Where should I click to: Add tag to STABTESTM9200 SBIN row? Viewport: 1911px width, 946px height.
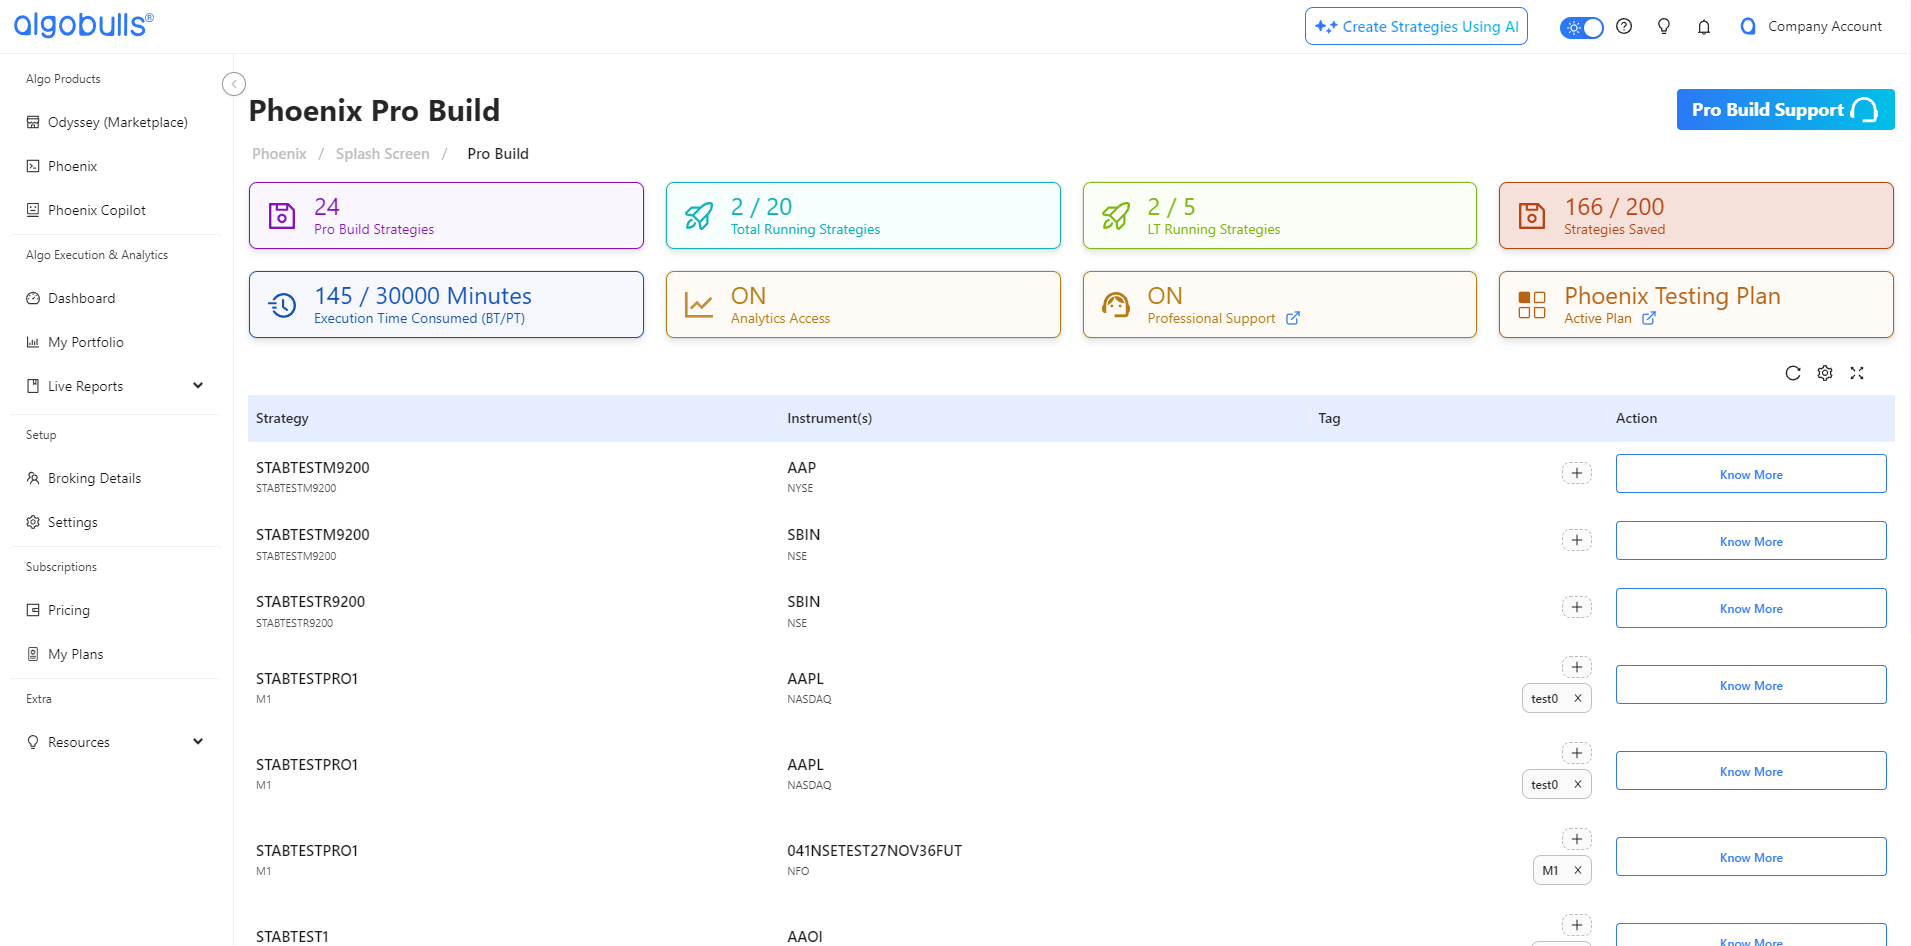pyautogui.click(x=1577, y=540)
